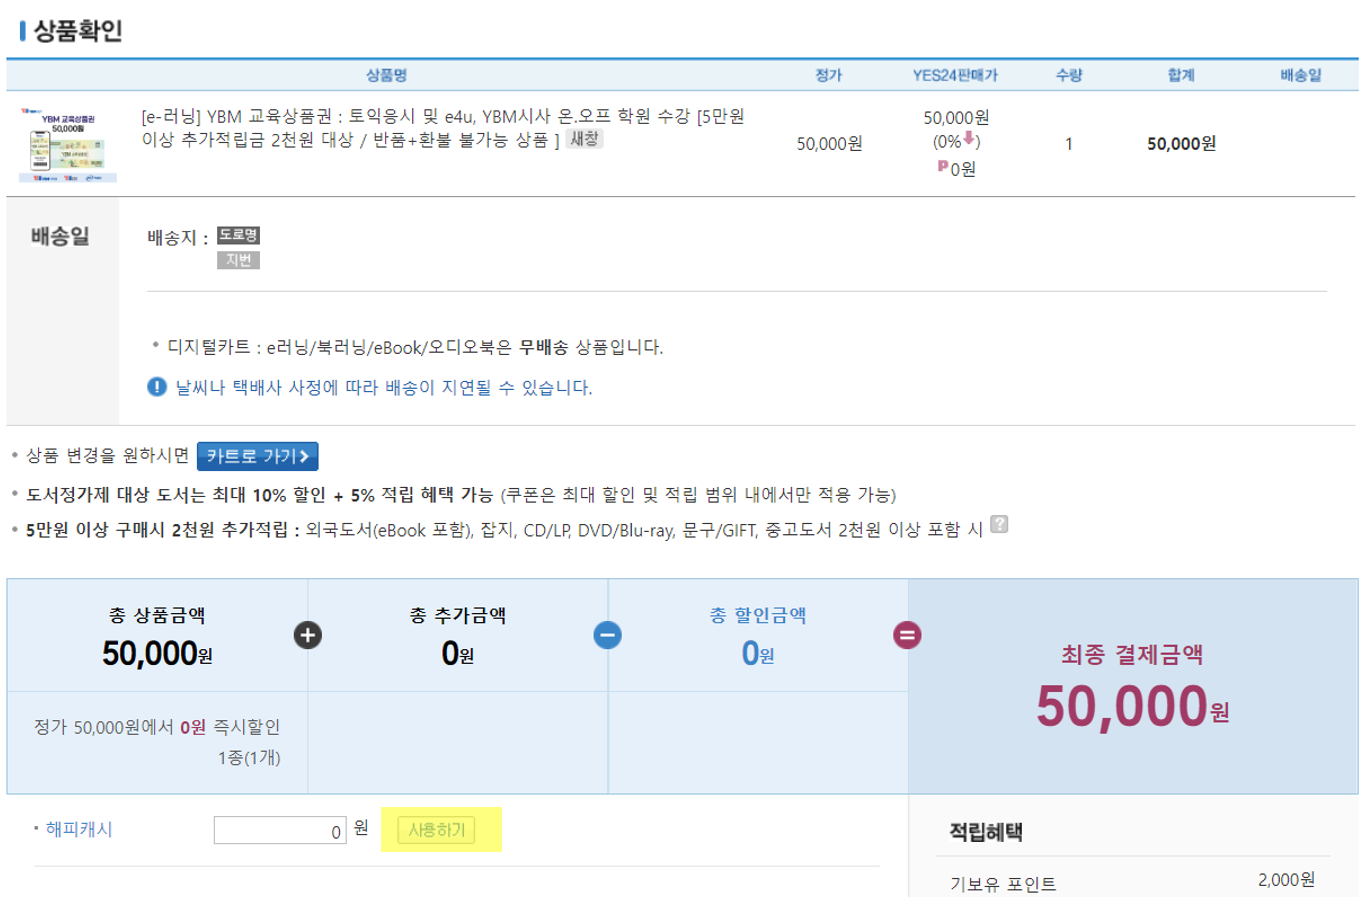Screen dimensions: 1360x897
Task: Select the 도로명 address badge
Action: [238, 235]
